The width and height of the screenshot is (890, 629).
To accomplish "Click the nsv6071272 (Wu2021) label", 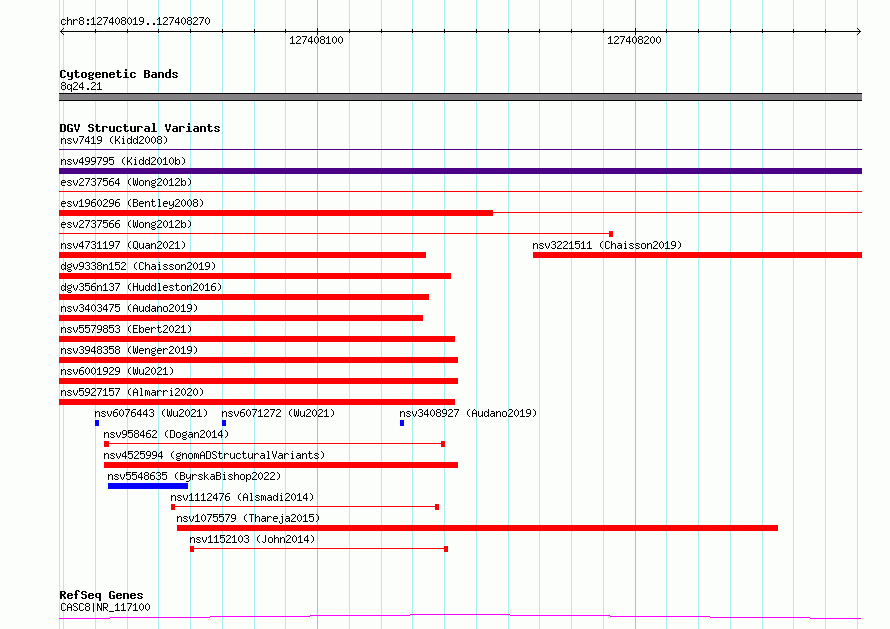I will (278, 413).
